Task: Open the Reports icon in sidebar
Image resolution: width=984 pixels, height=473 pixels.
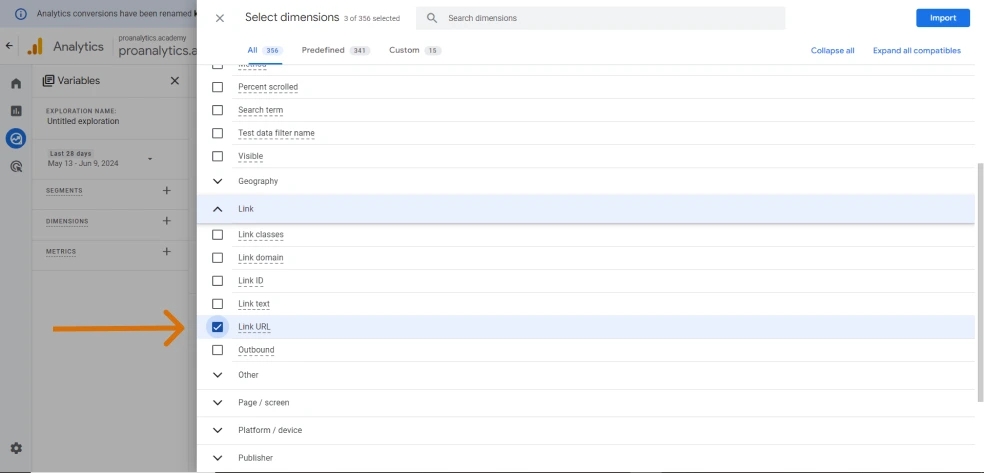Action: [16, 111]
